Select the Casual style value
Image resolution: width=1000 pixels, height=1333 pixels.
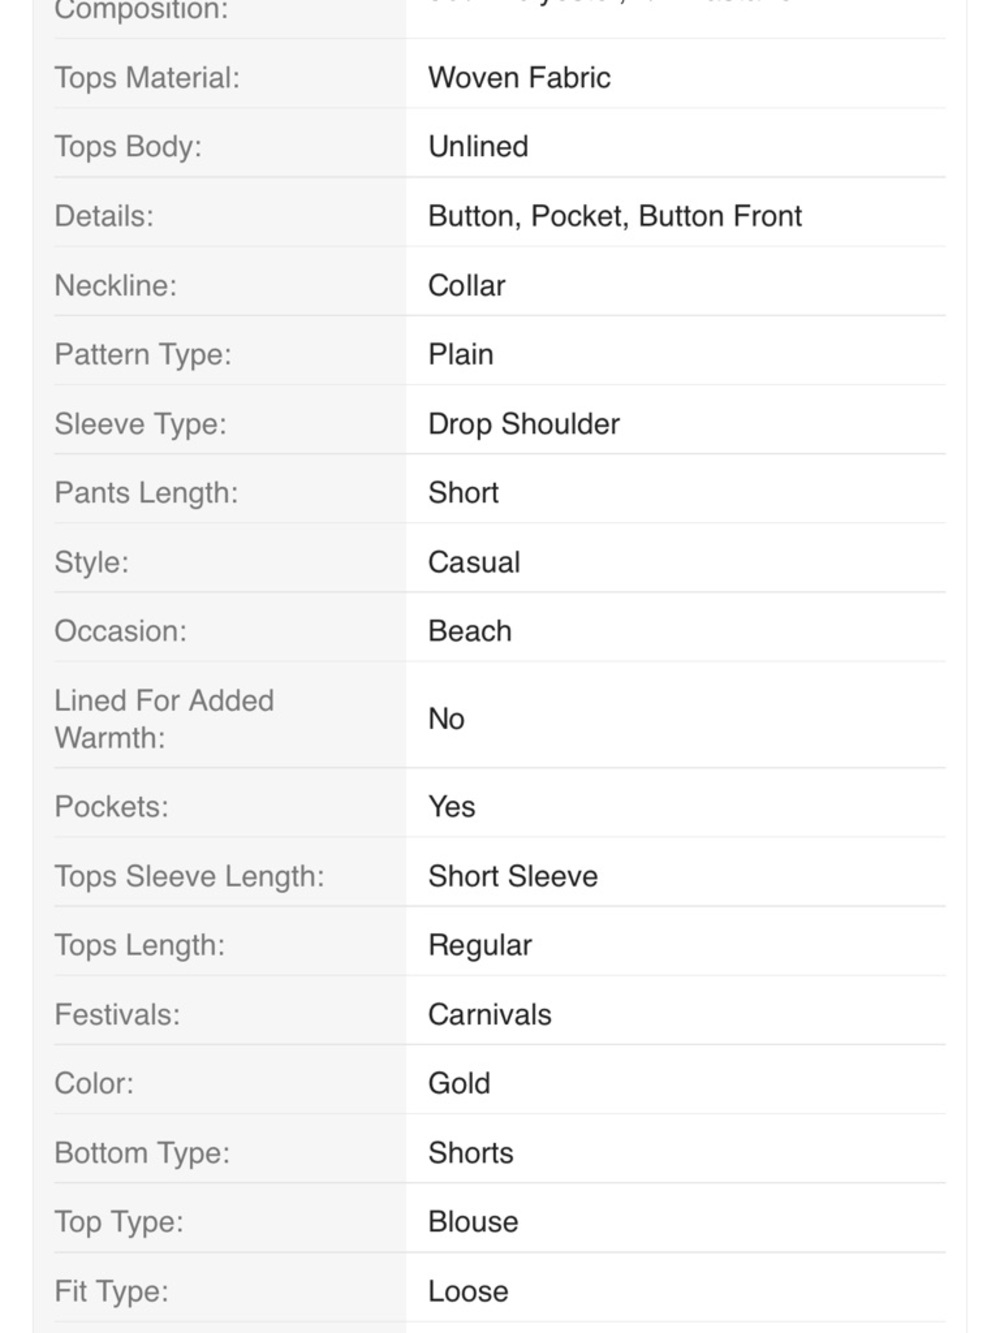[x=474, y=562]
